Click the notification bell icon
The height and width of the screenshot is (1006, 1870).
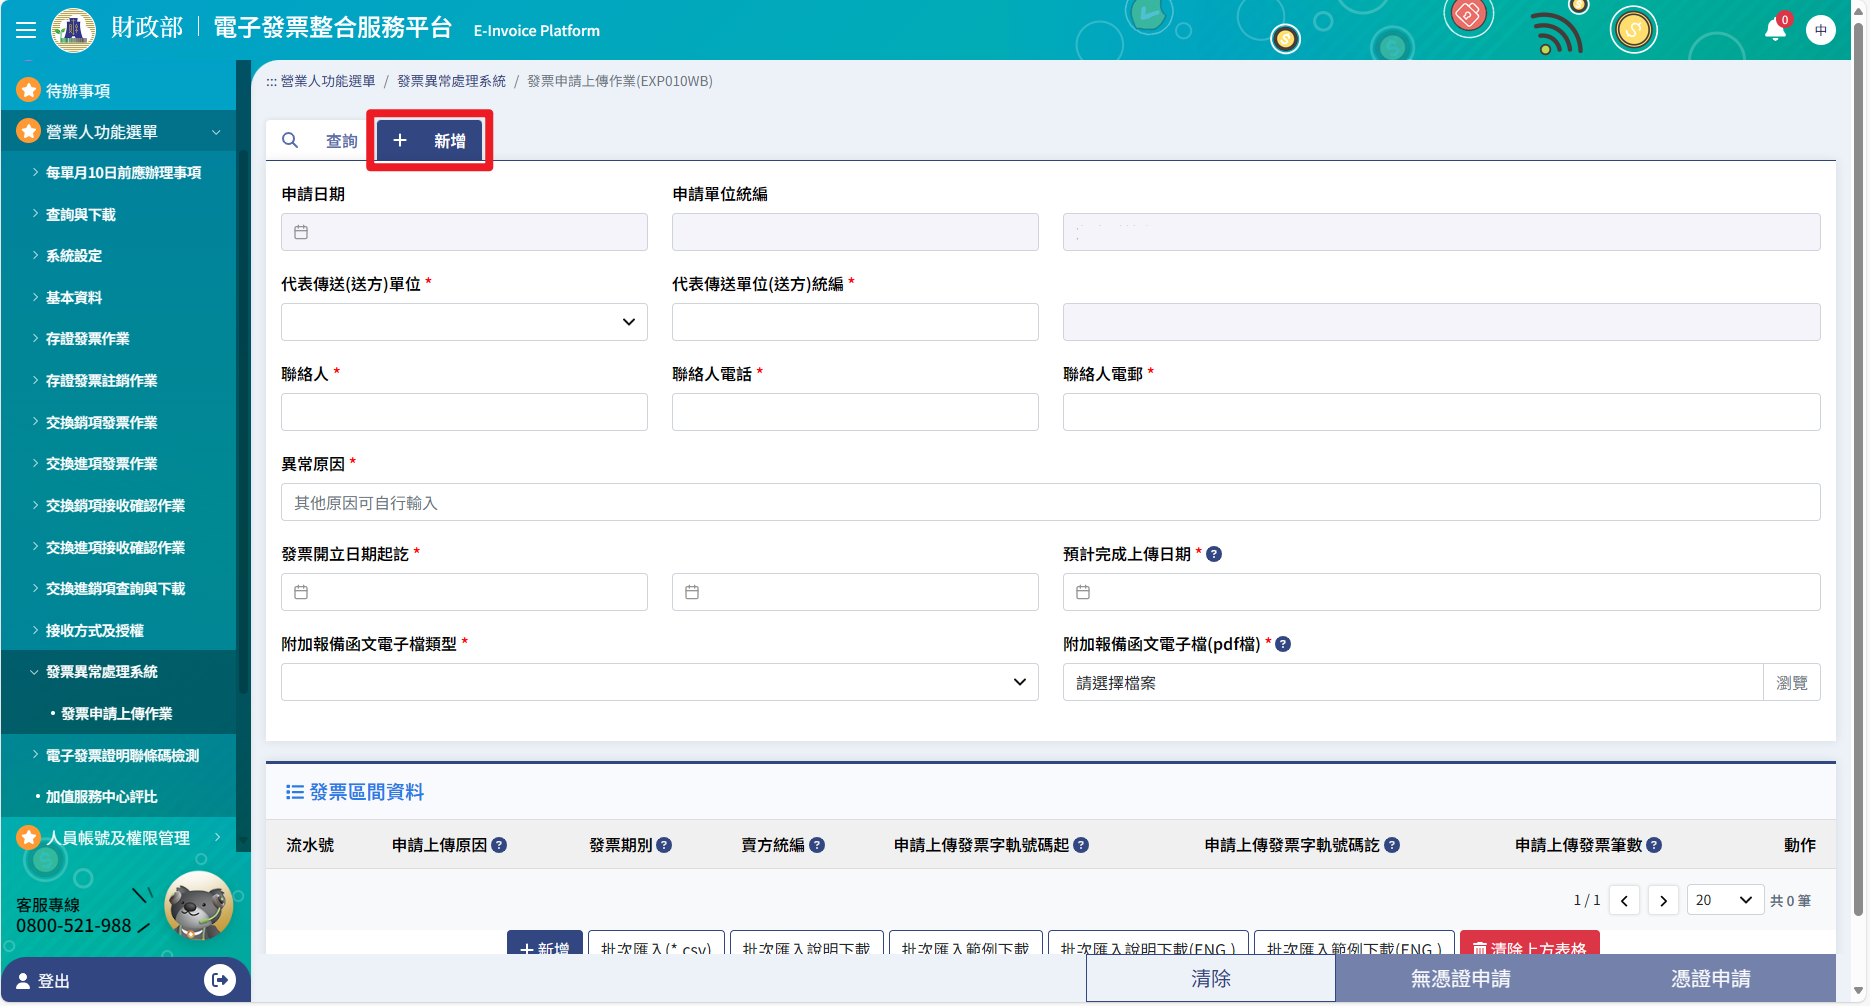(x=1775, y=30)
